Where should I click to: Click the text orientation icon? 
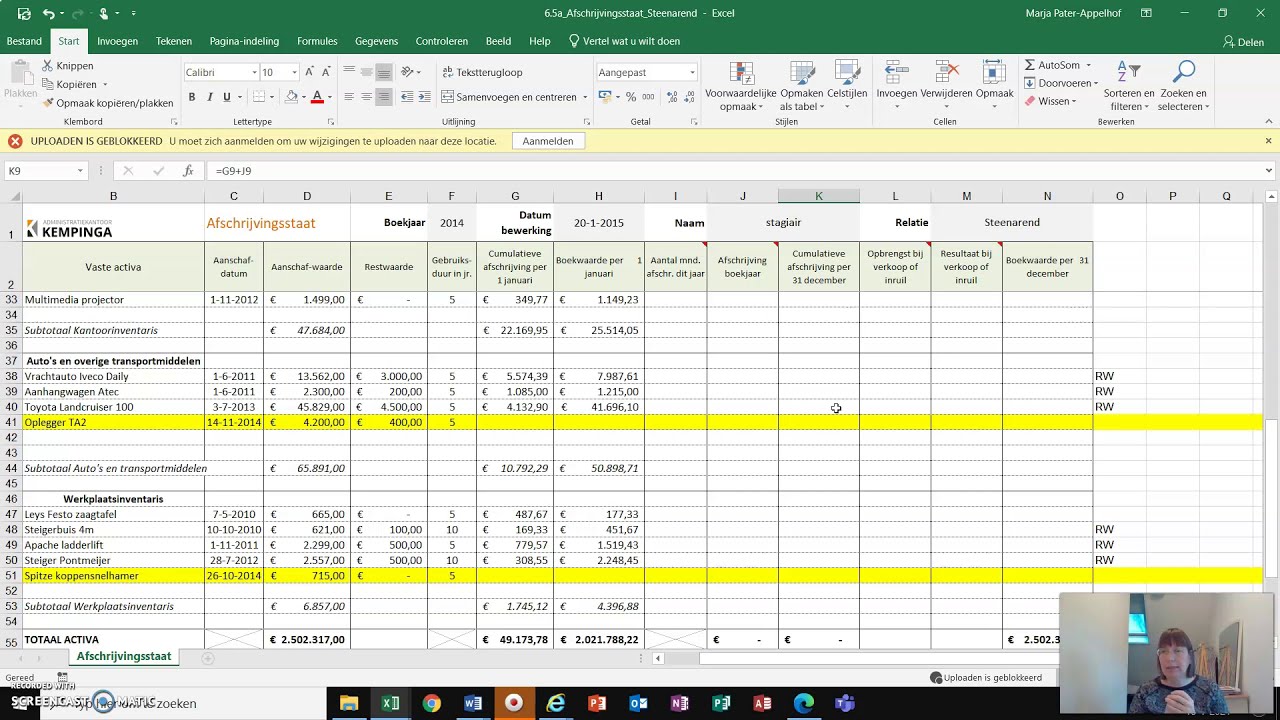click(x=407, y=72)
